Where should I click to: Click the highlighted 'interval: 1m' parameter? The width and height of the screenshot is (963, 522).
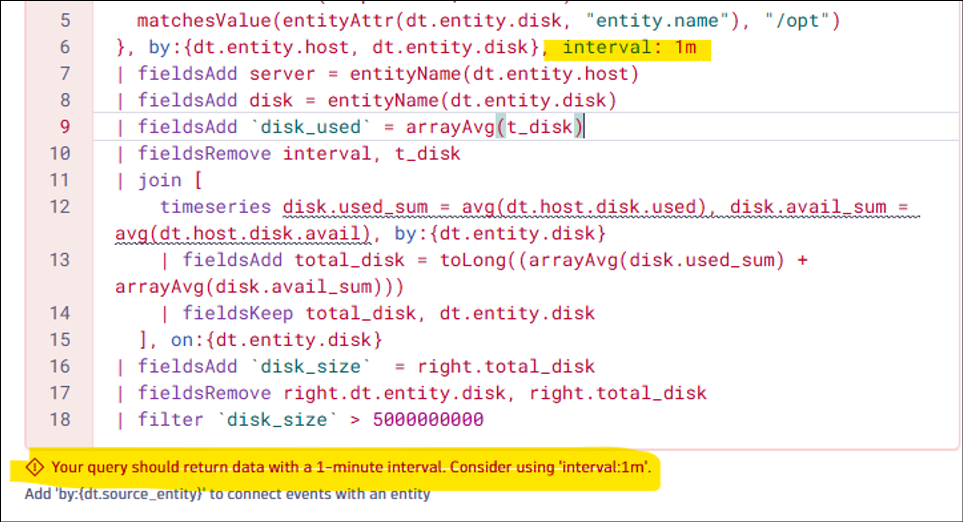point(630,47)
